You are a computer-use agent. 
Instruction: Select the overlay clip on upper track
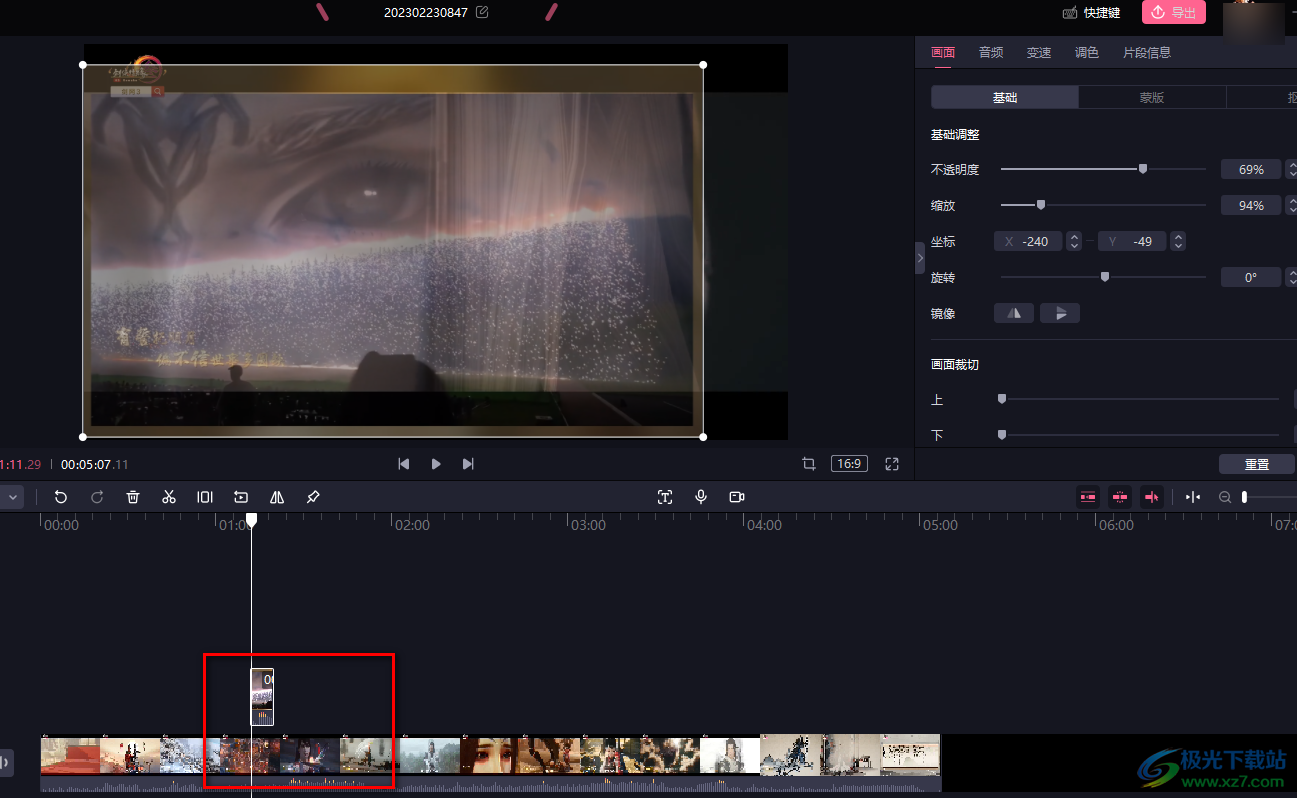point(262,697)
